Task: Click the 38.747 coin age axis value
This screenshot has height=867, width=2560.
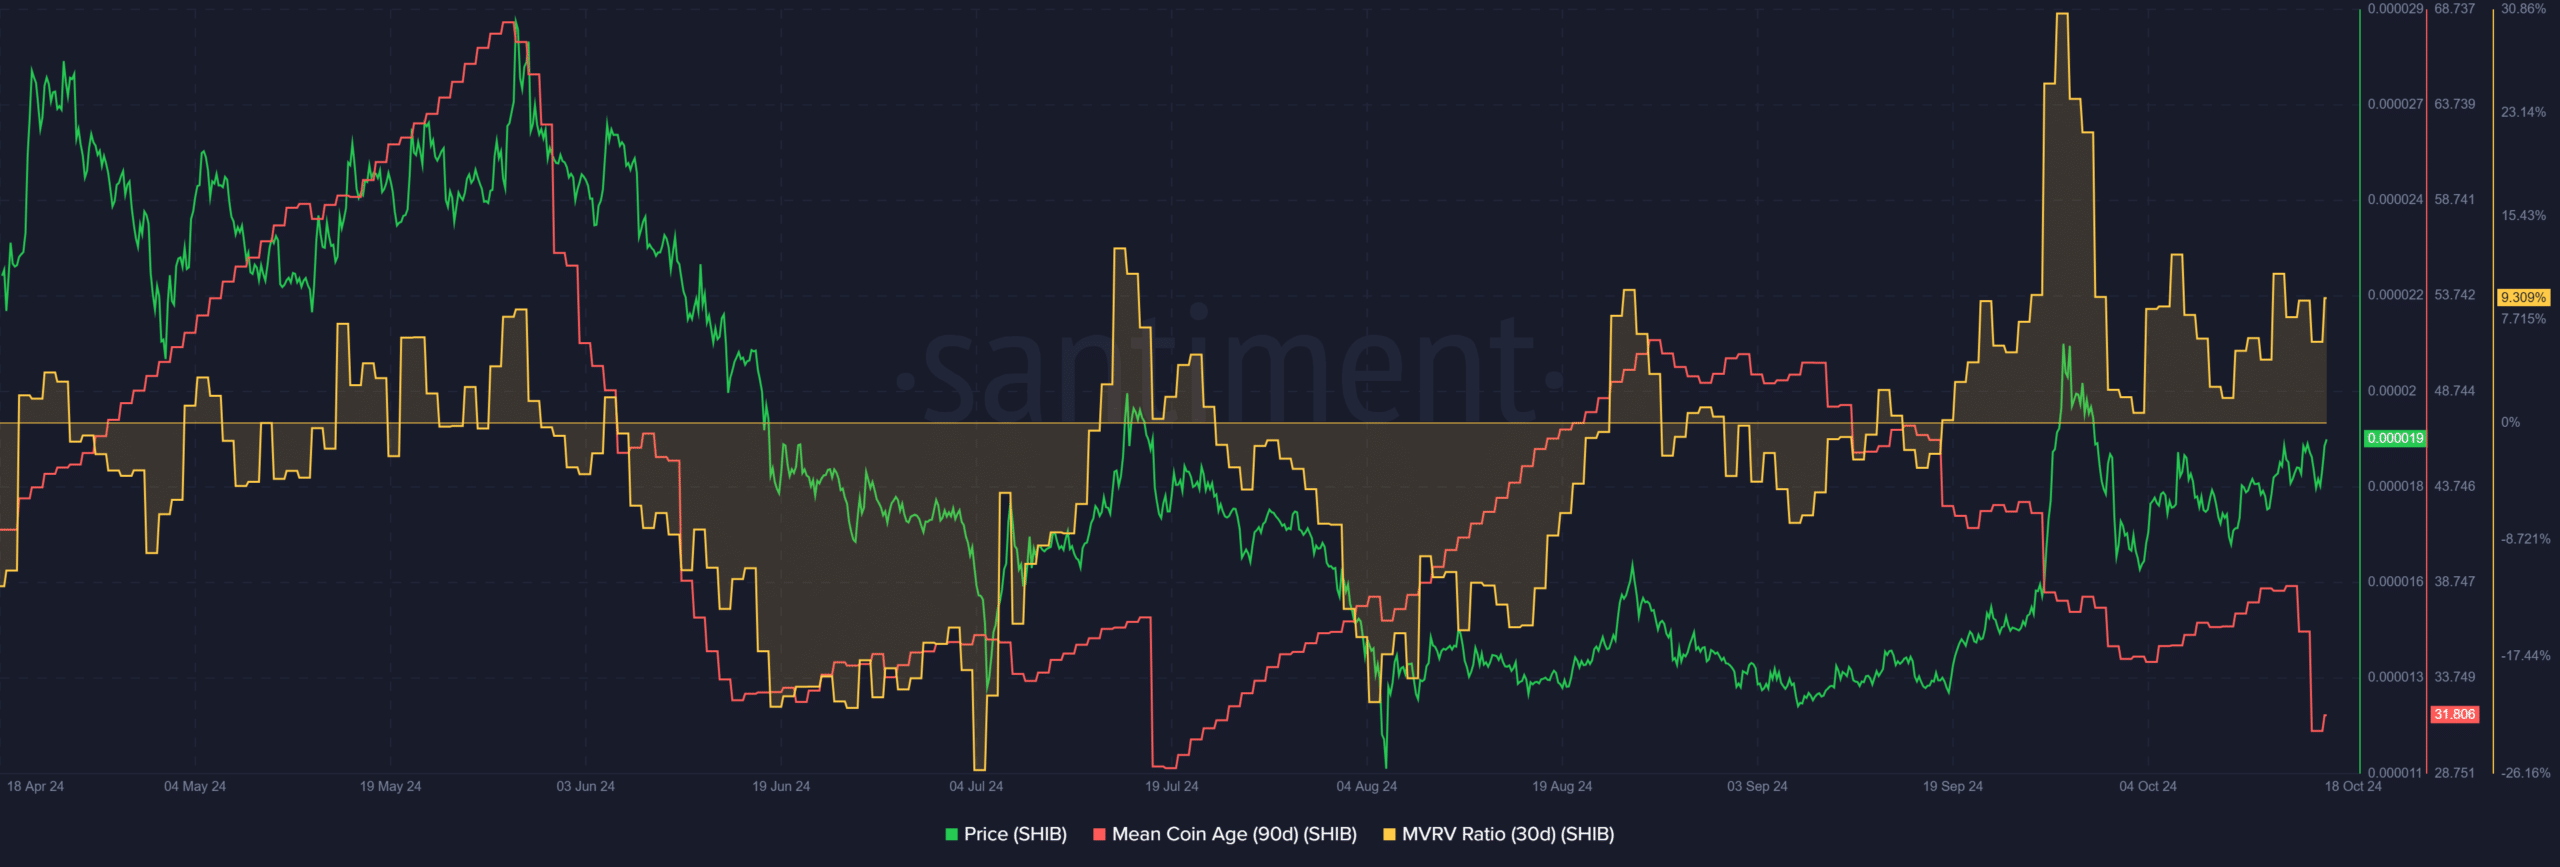Action: (2455, 581)
